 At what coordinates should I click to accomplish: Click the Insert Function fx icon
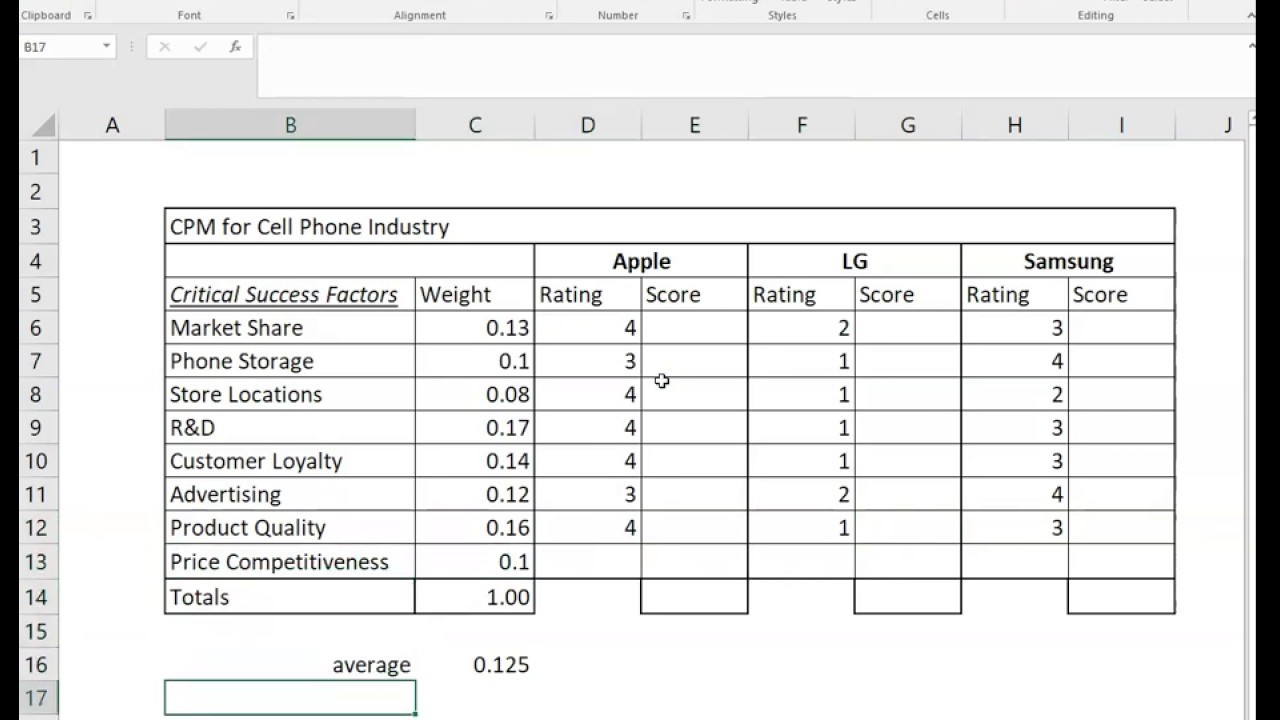[x=235, y=47]
